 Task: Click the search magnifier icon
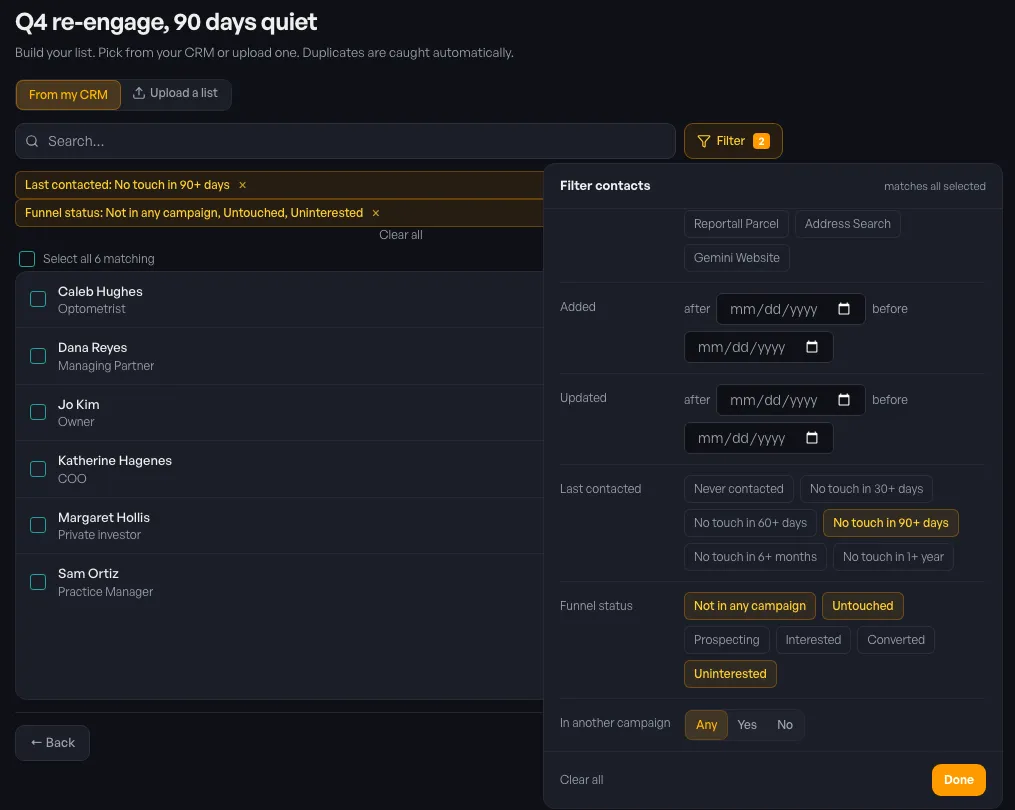[32, 141]
